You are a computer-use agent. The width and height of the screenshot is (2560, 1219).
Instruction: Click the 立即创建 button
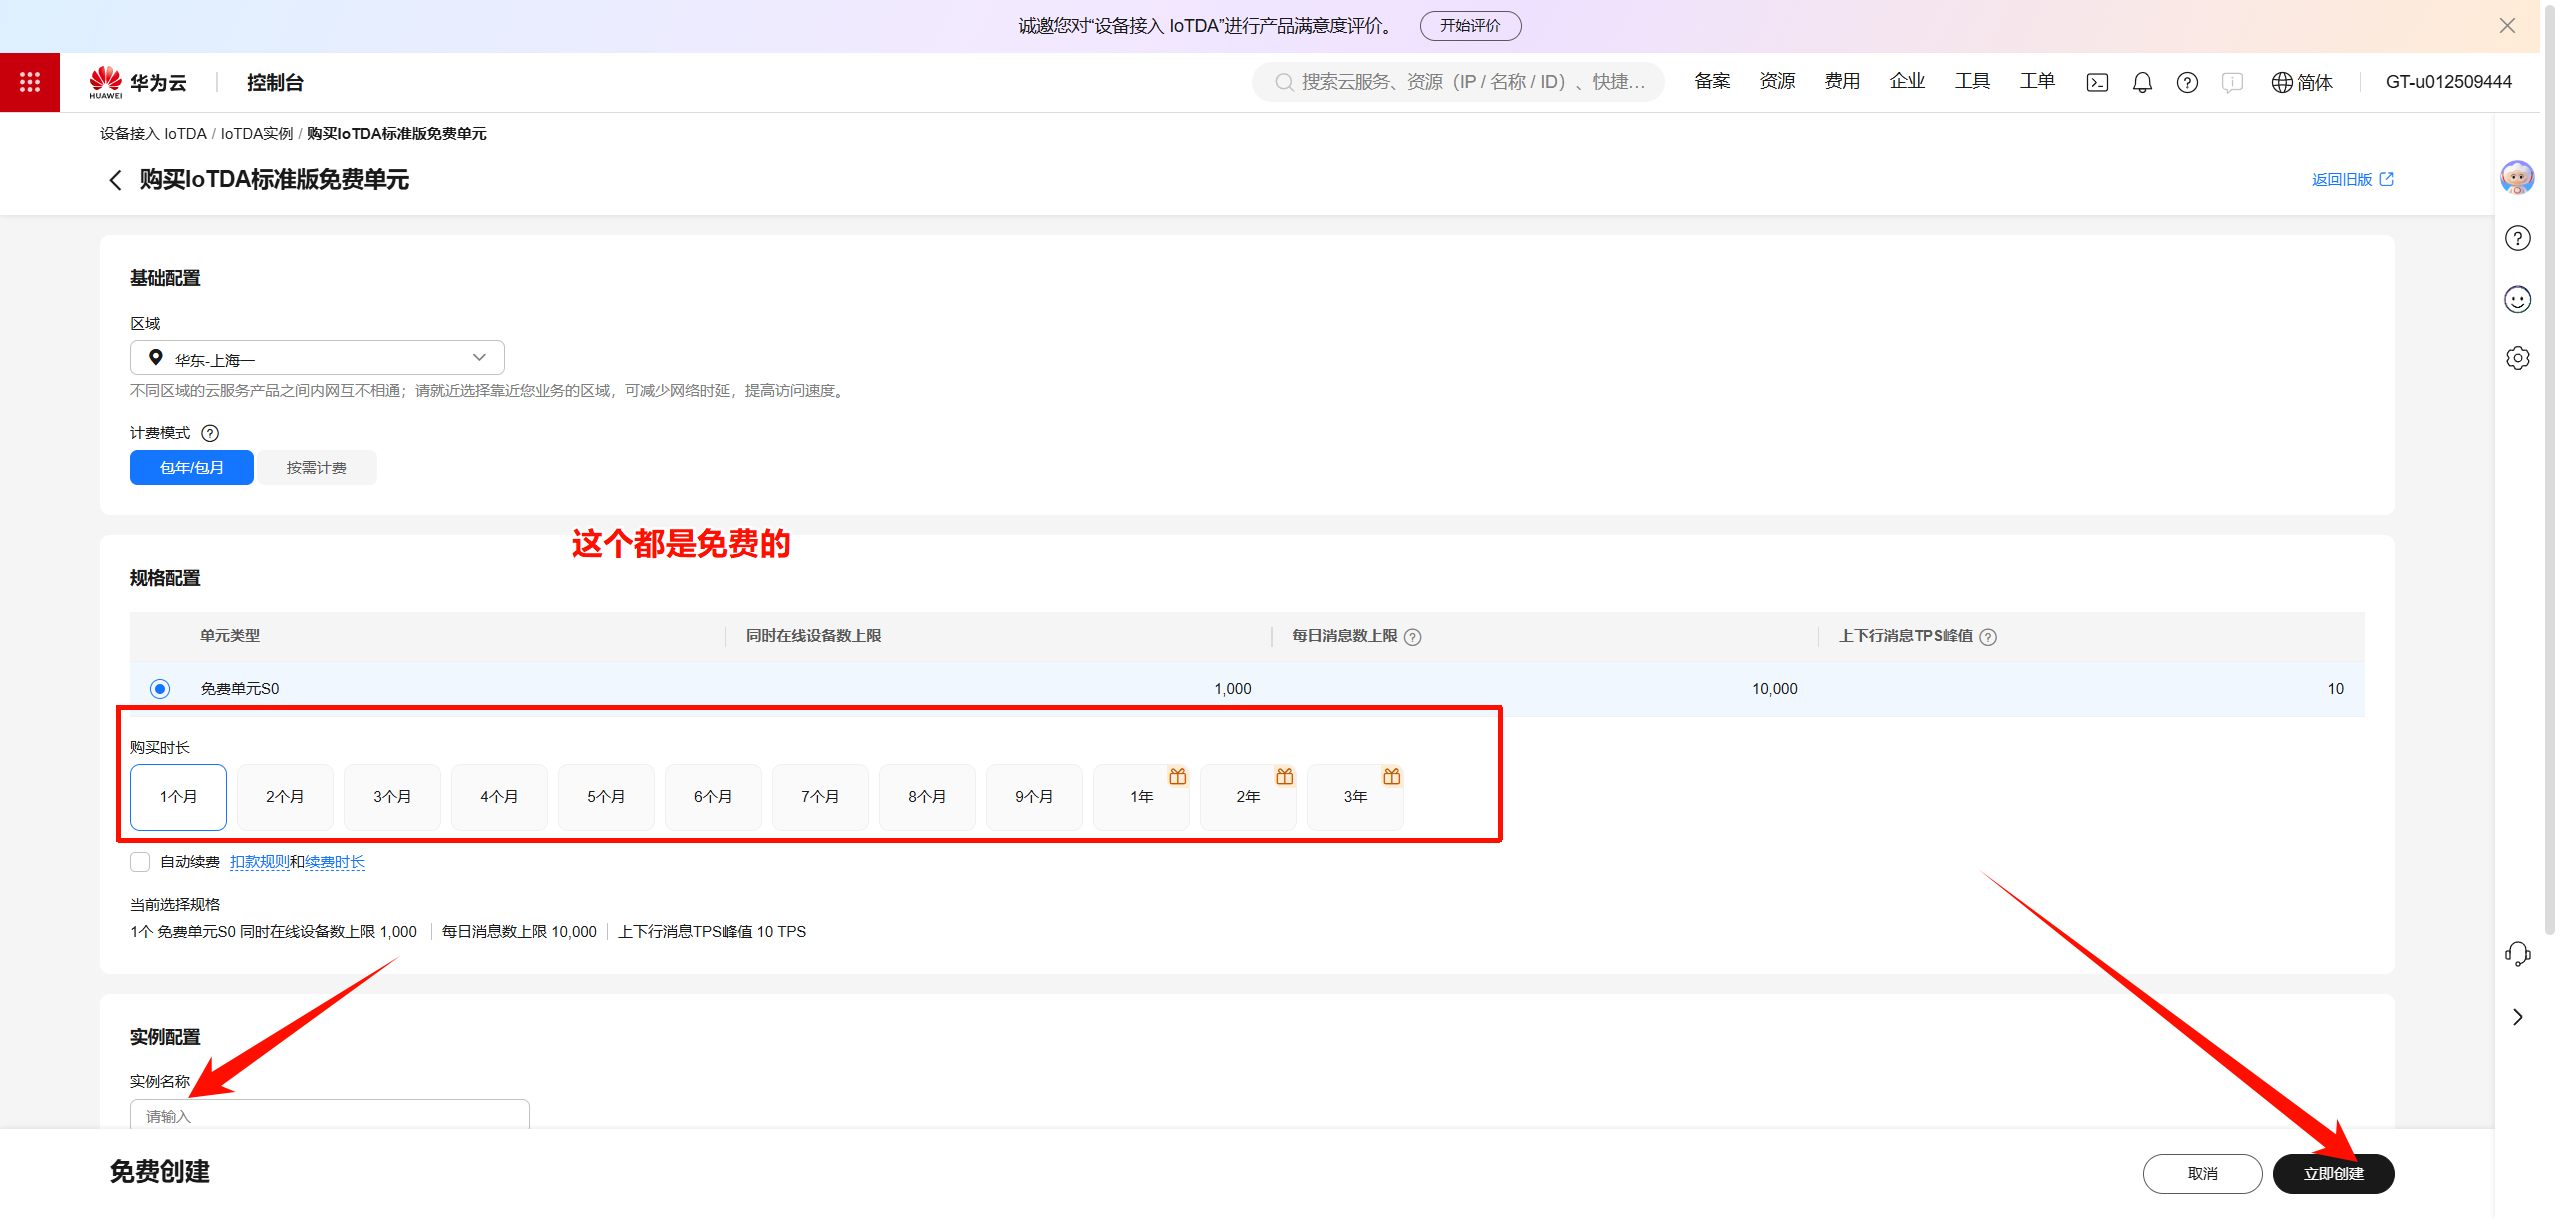2333,1173
